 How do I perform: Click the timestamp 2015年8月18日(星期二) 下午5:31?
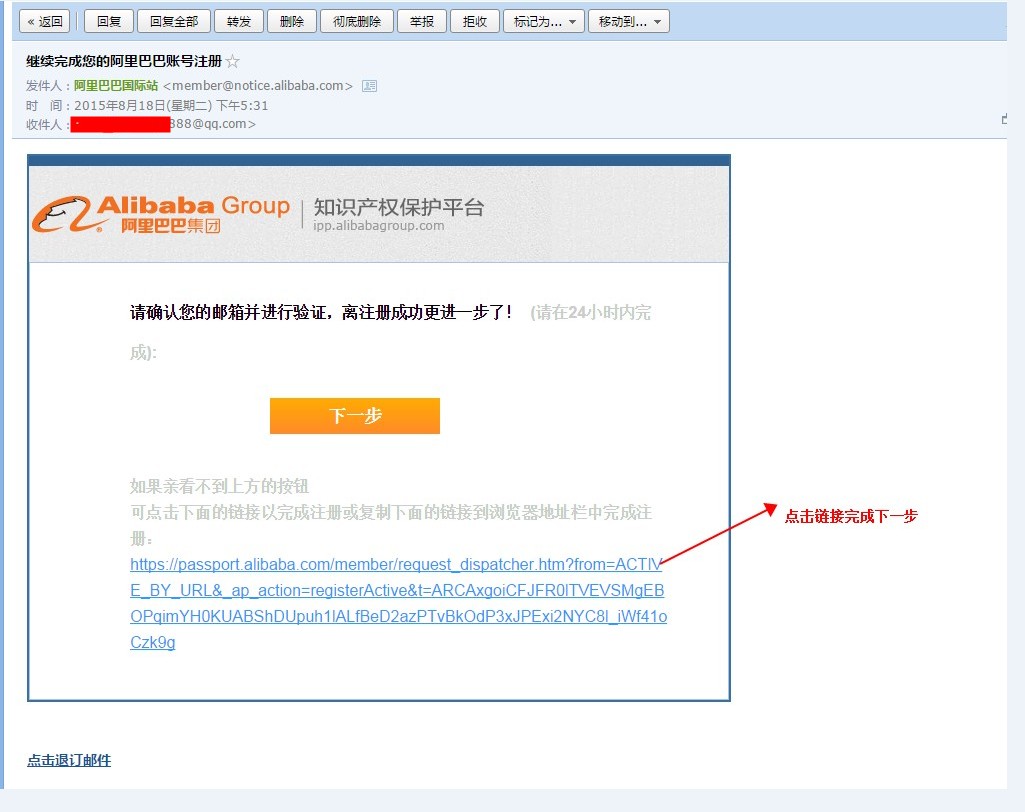coord(171,105)
